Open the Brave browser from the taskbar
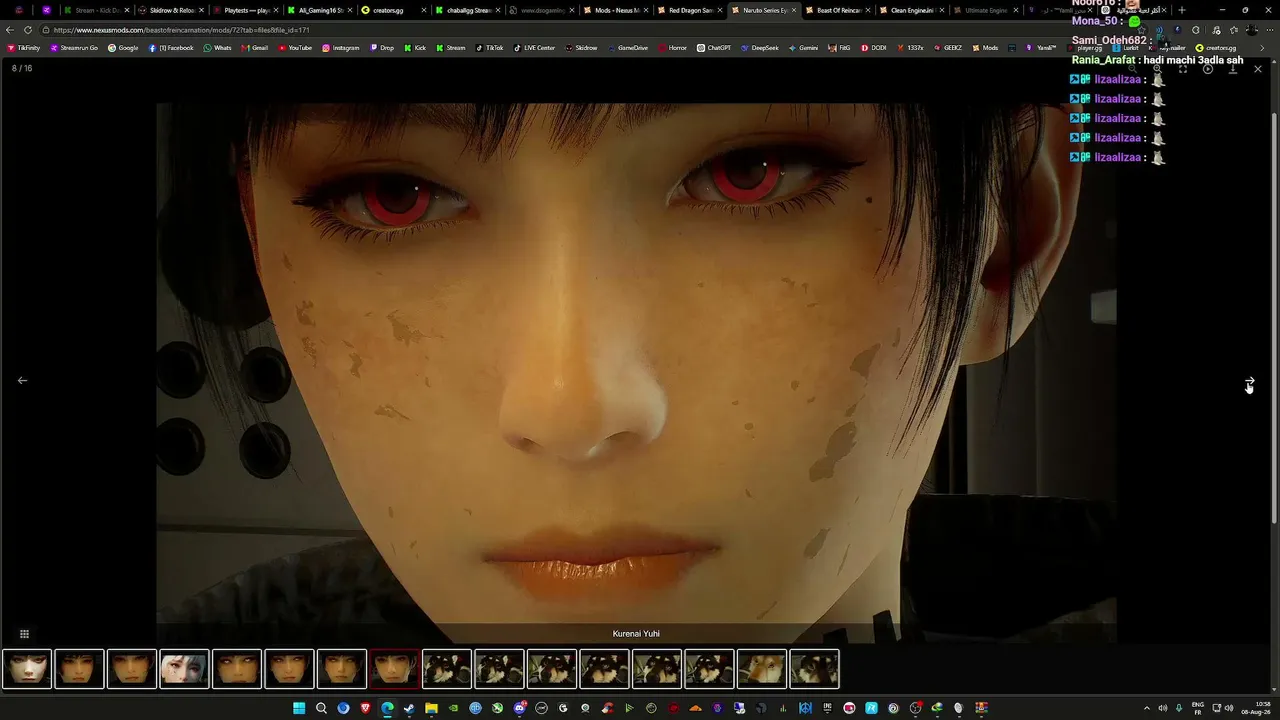The width and height of the screenshot is (1280, 720). 365,708
